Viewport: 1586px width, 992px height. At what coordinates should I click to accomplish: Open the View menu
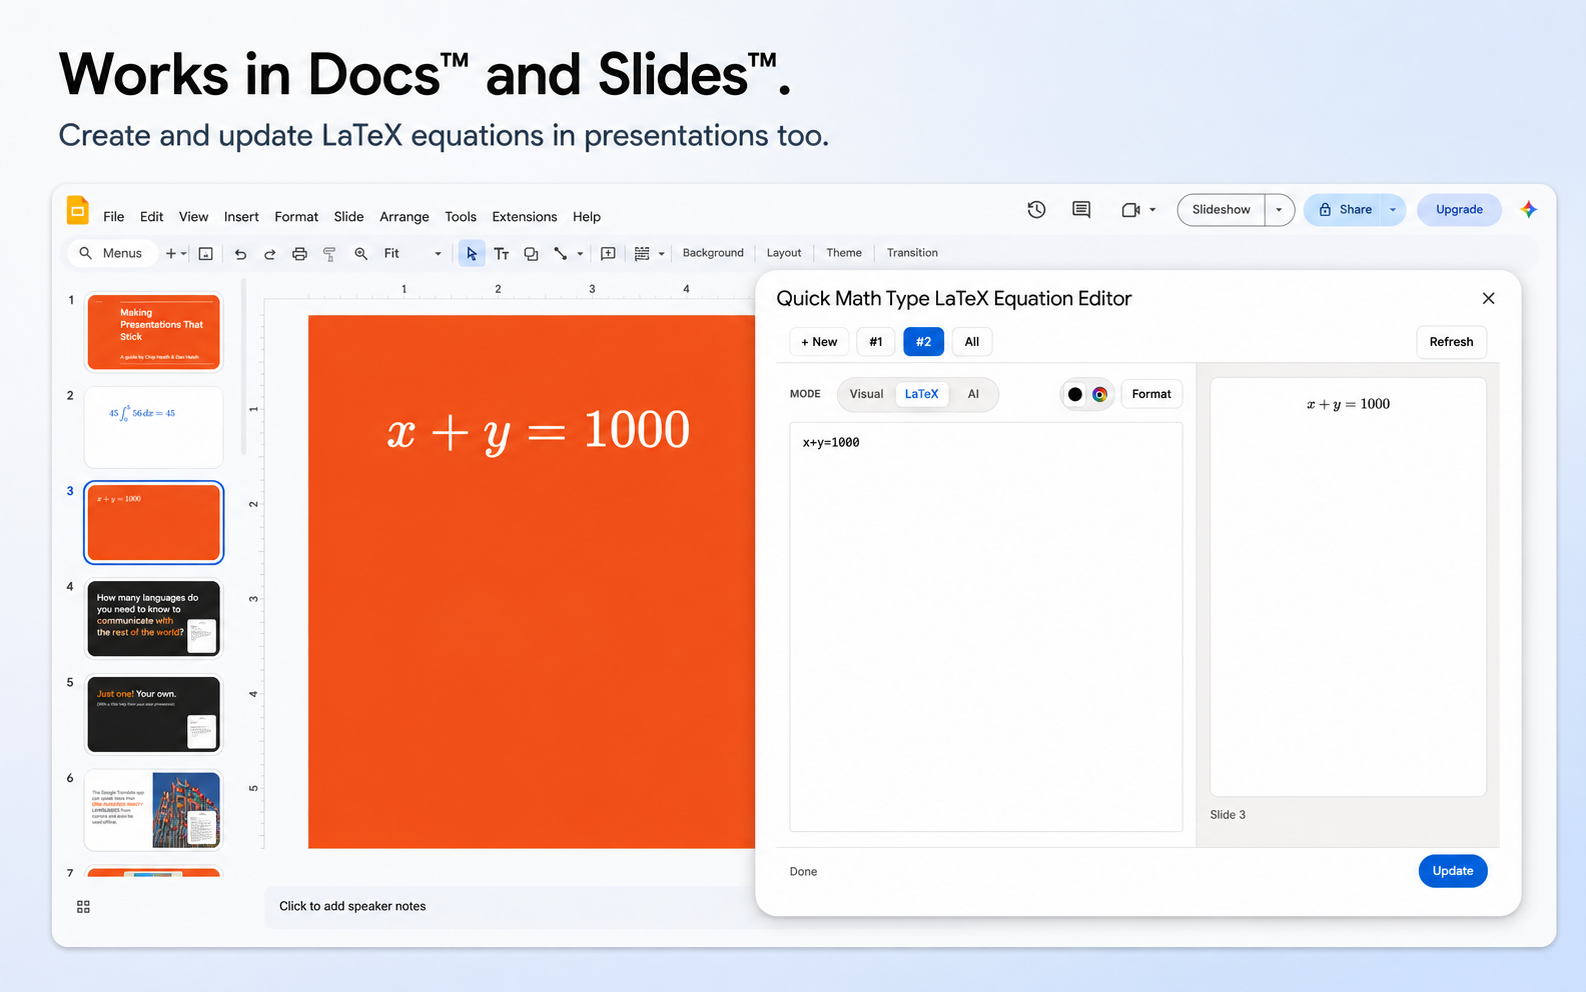click(193, 217)
